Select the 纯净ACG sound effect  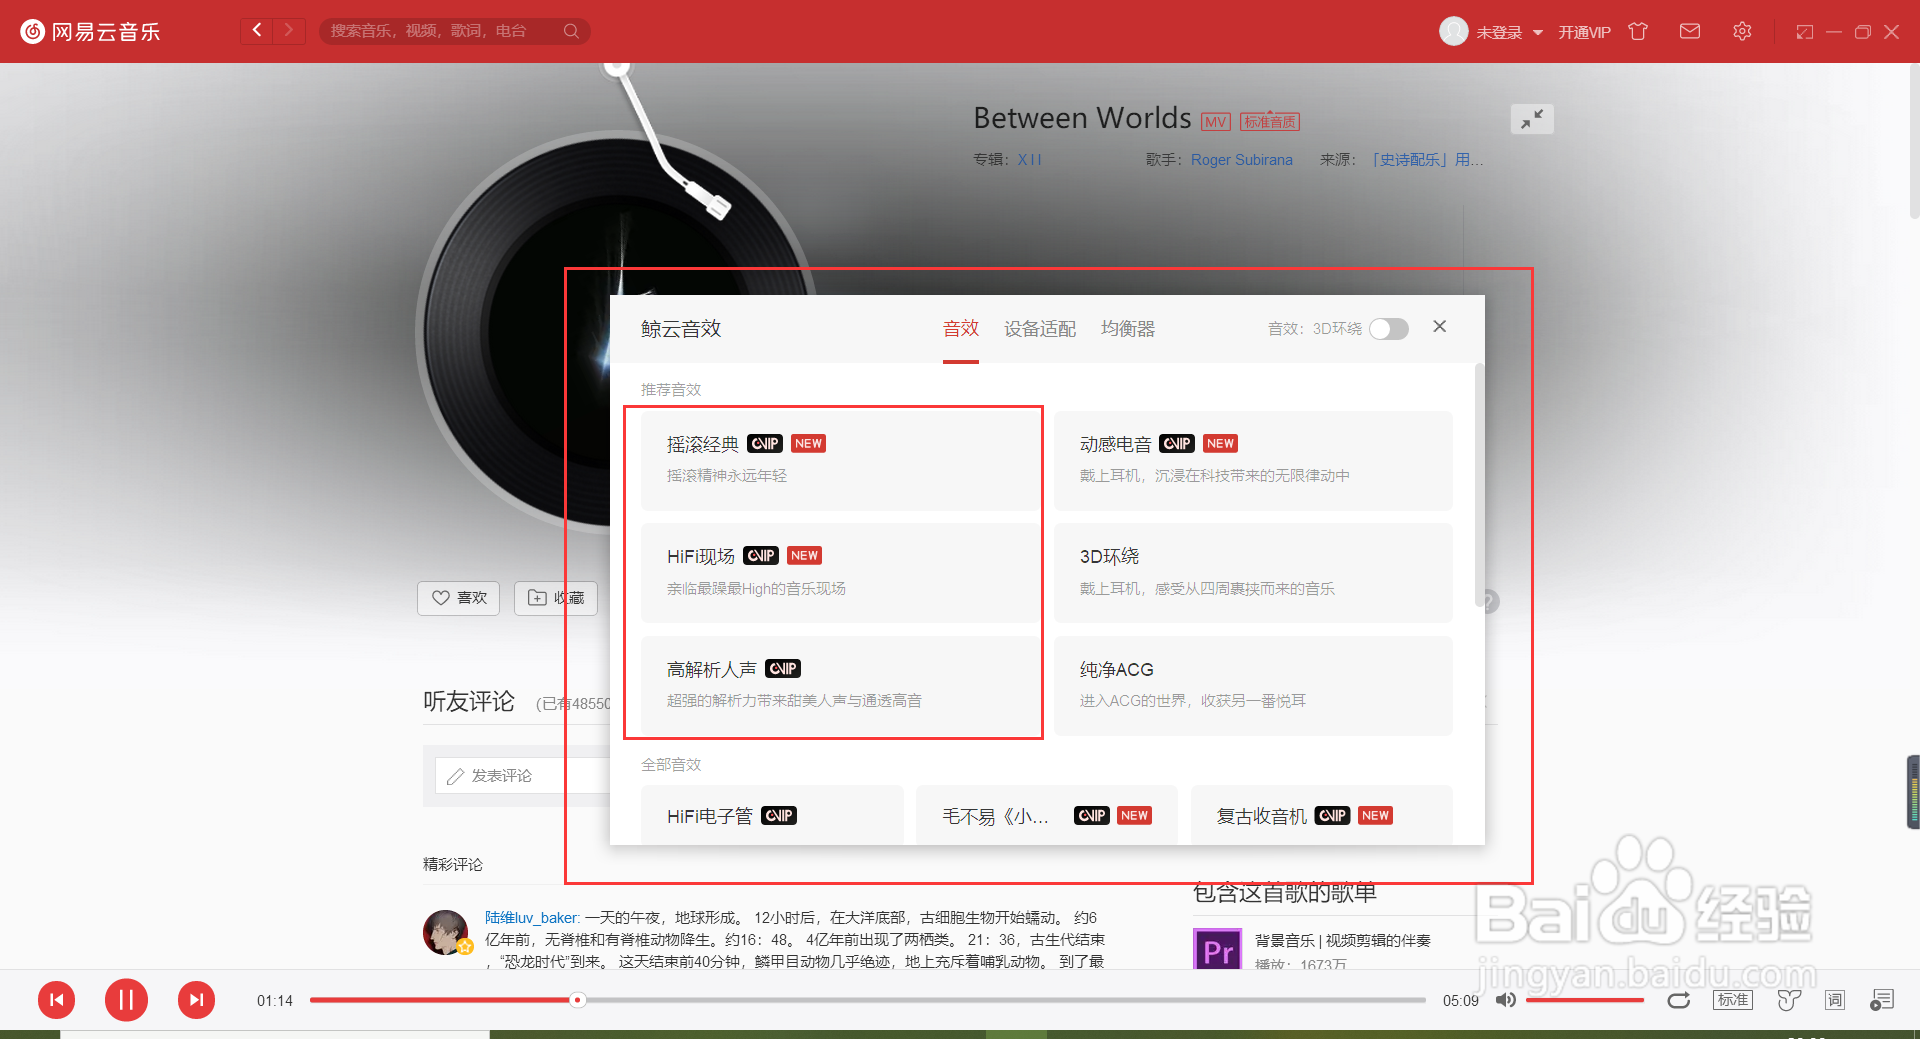[x=1253, y=686]
